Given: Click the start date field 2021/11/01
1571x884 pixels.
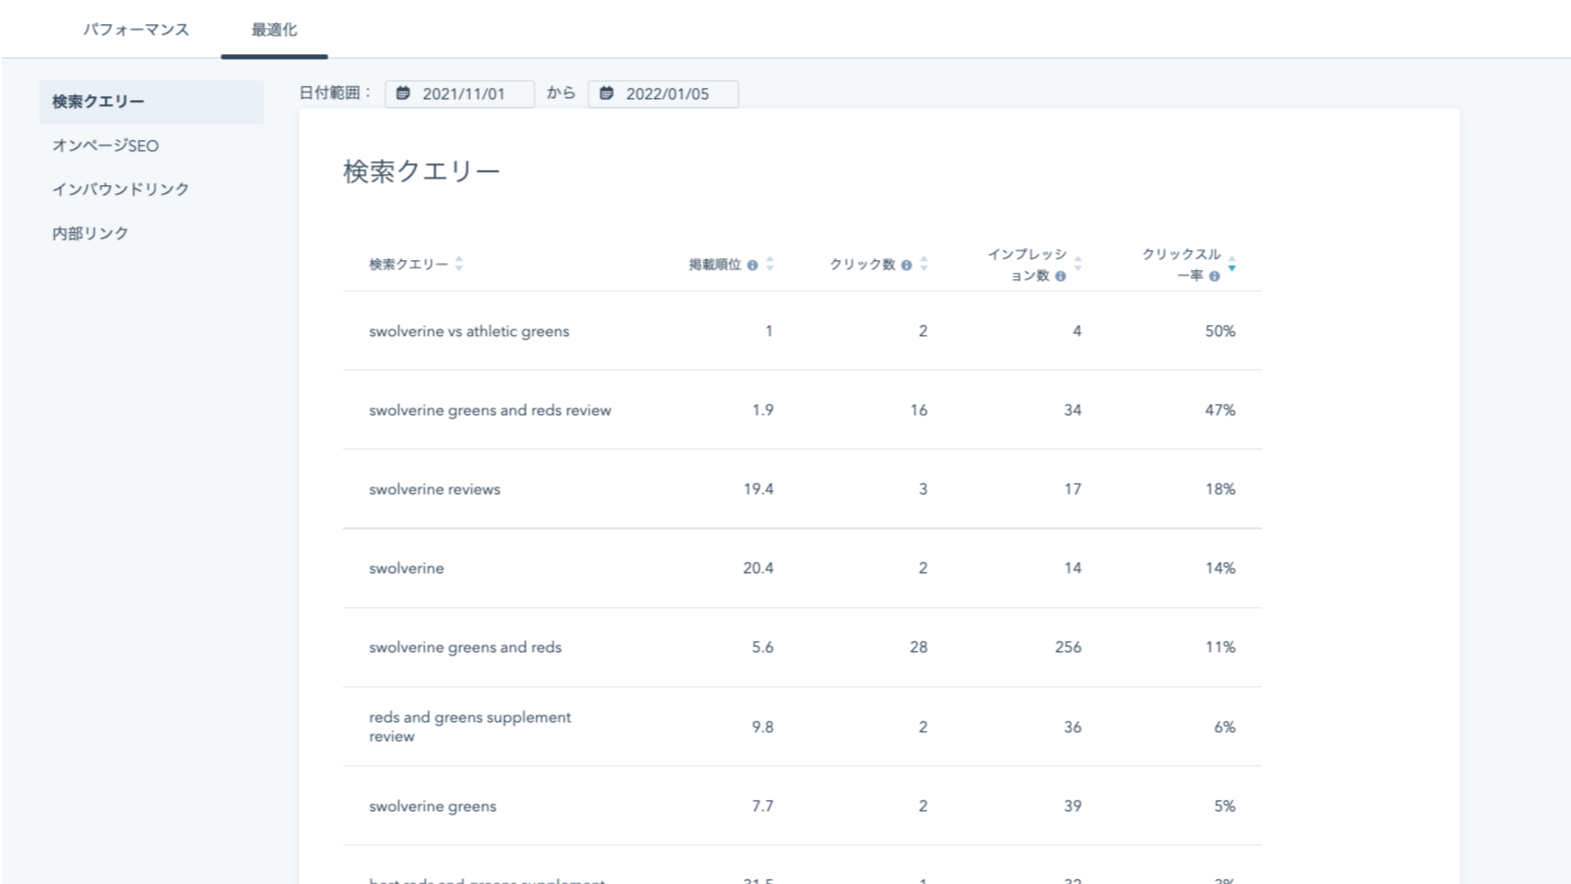Looking at the screenshot, I should 459,94.
